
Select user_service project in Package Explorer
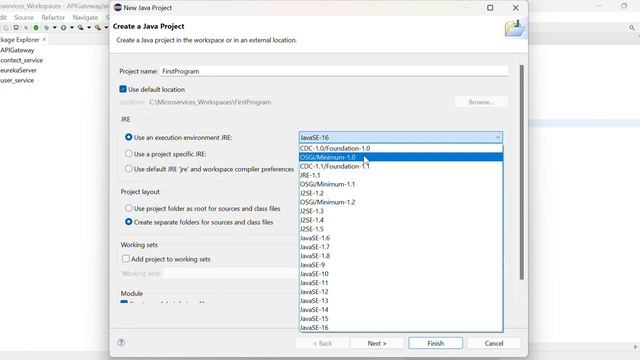[17, 80]
